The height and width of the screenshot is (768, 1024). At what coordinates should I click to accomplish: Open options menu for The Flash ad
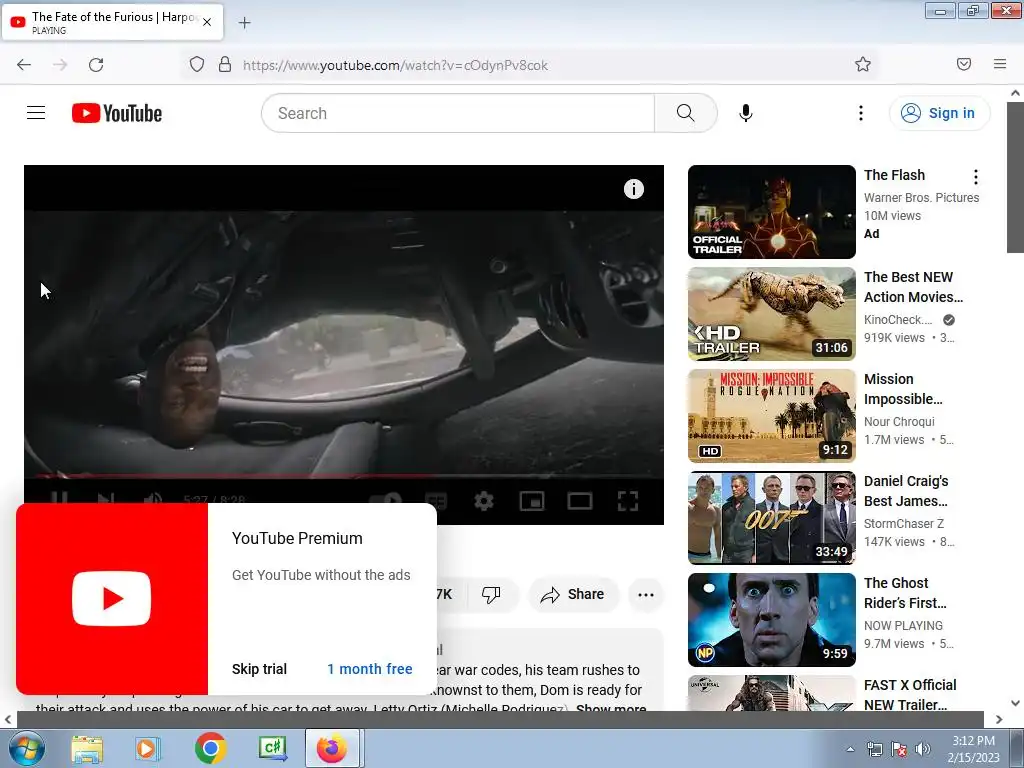pyautogui.click(x=976, y=176)
